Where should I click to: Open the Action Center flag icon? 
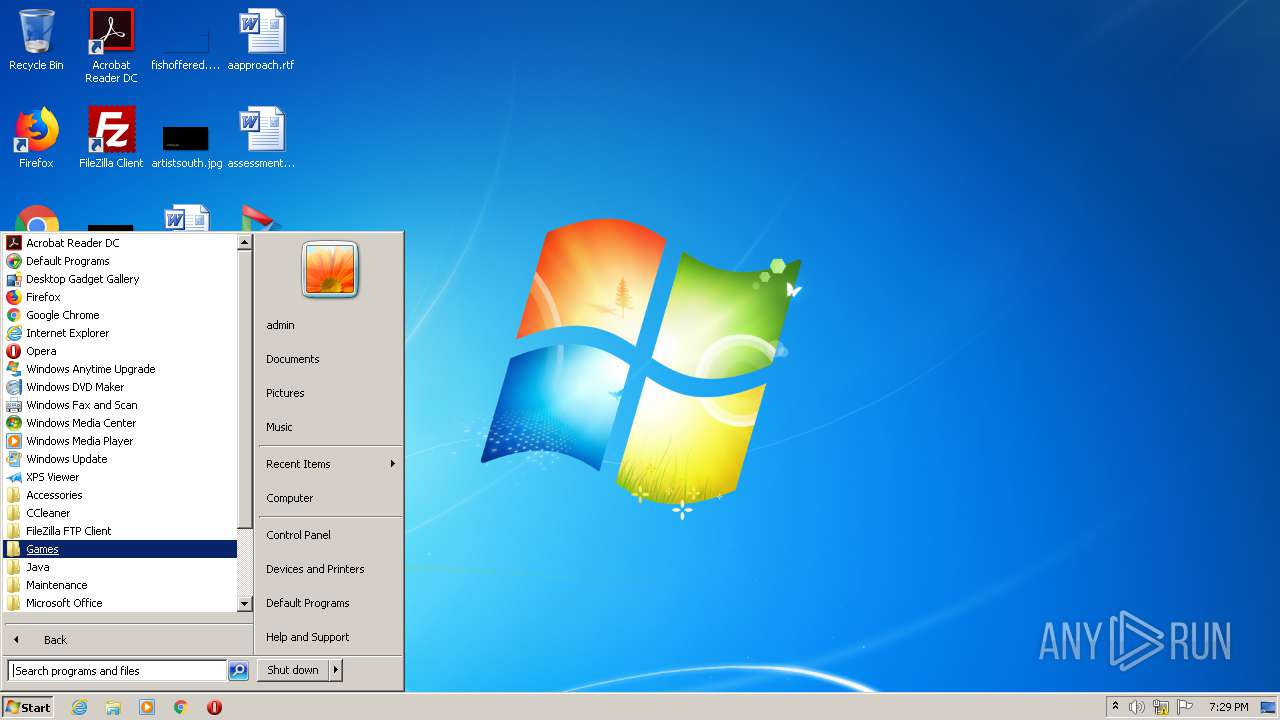pyautogui.click(x=1185, y=707)
